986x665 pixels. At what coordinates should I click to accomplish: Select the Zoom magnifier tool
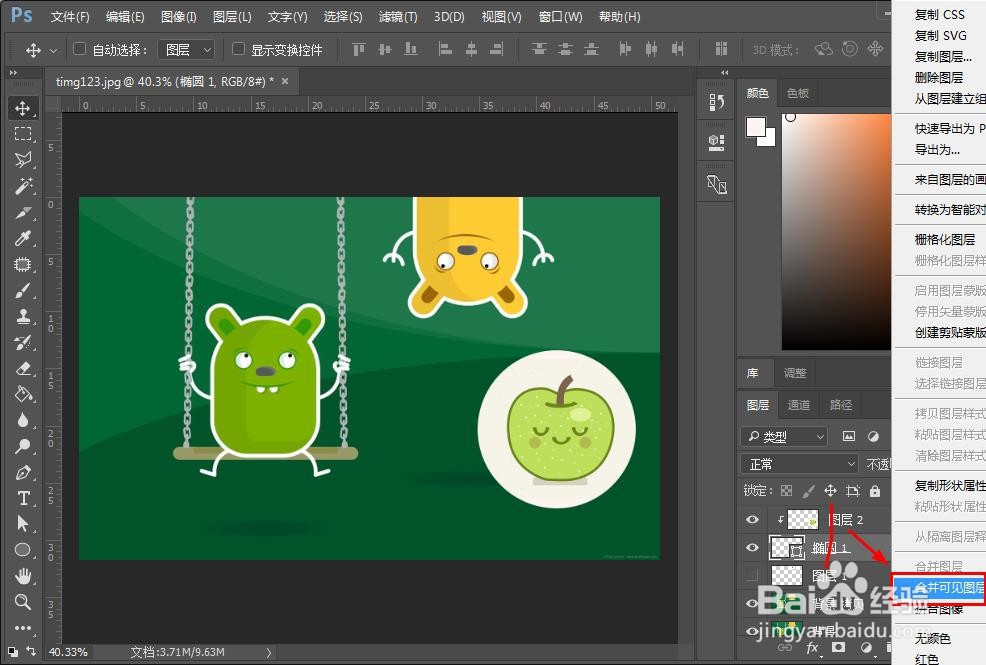point(23,602)
